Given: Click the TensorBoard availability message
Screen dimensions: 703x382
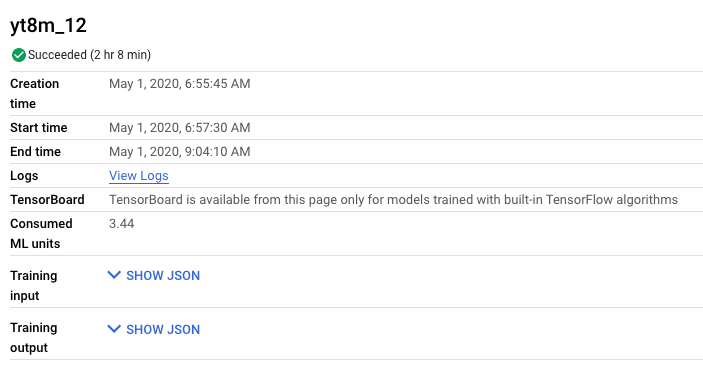Looking at the screenshot, I should 393,200.
